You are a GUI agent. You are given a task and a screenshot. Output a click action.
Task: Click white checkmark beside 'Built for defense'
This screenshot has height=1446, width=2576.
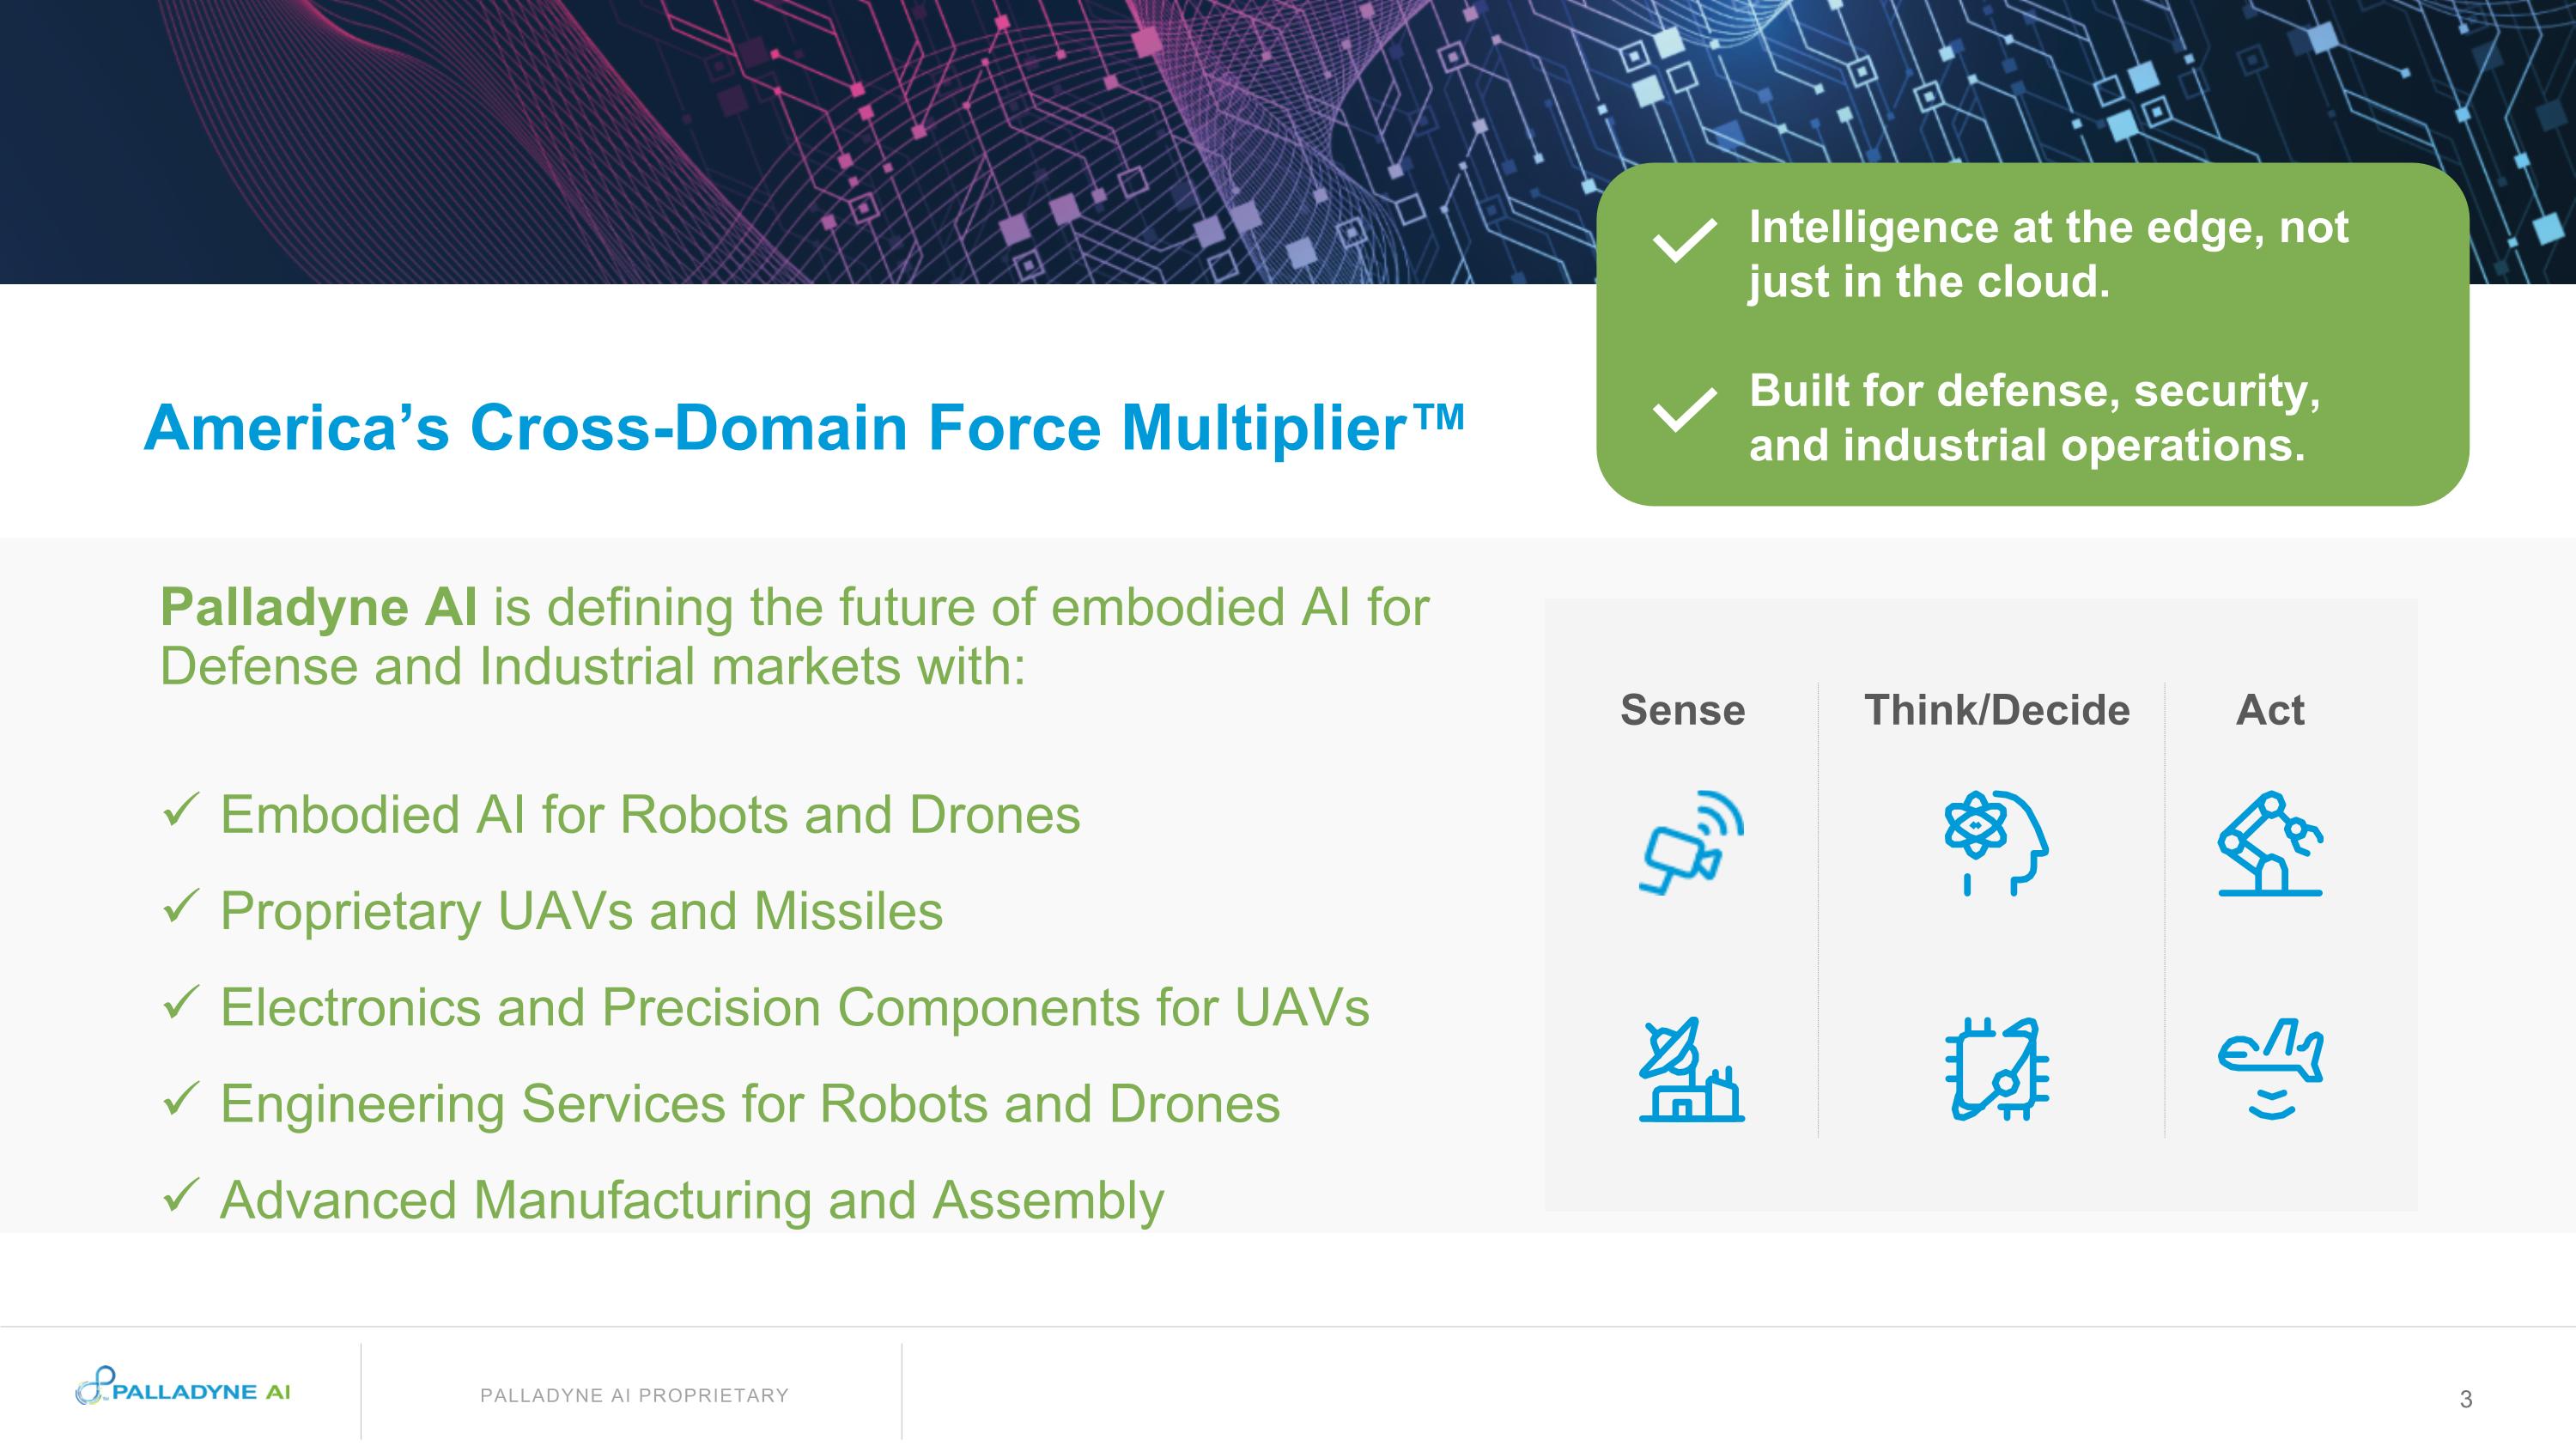pyautogui.click(x=1684, y=409)
